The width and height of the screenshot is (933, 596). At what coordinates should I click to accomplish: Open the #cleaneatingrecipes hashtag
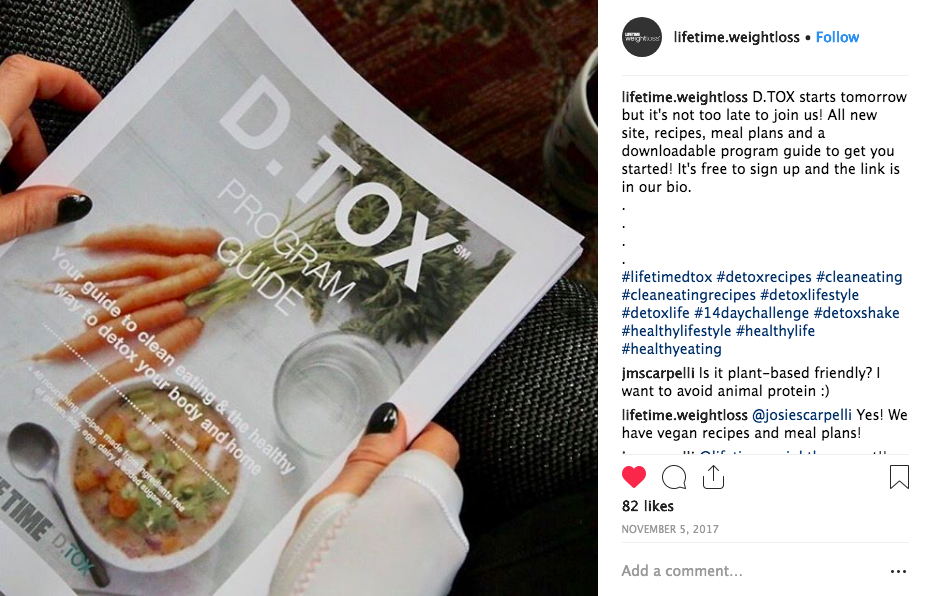688,295
